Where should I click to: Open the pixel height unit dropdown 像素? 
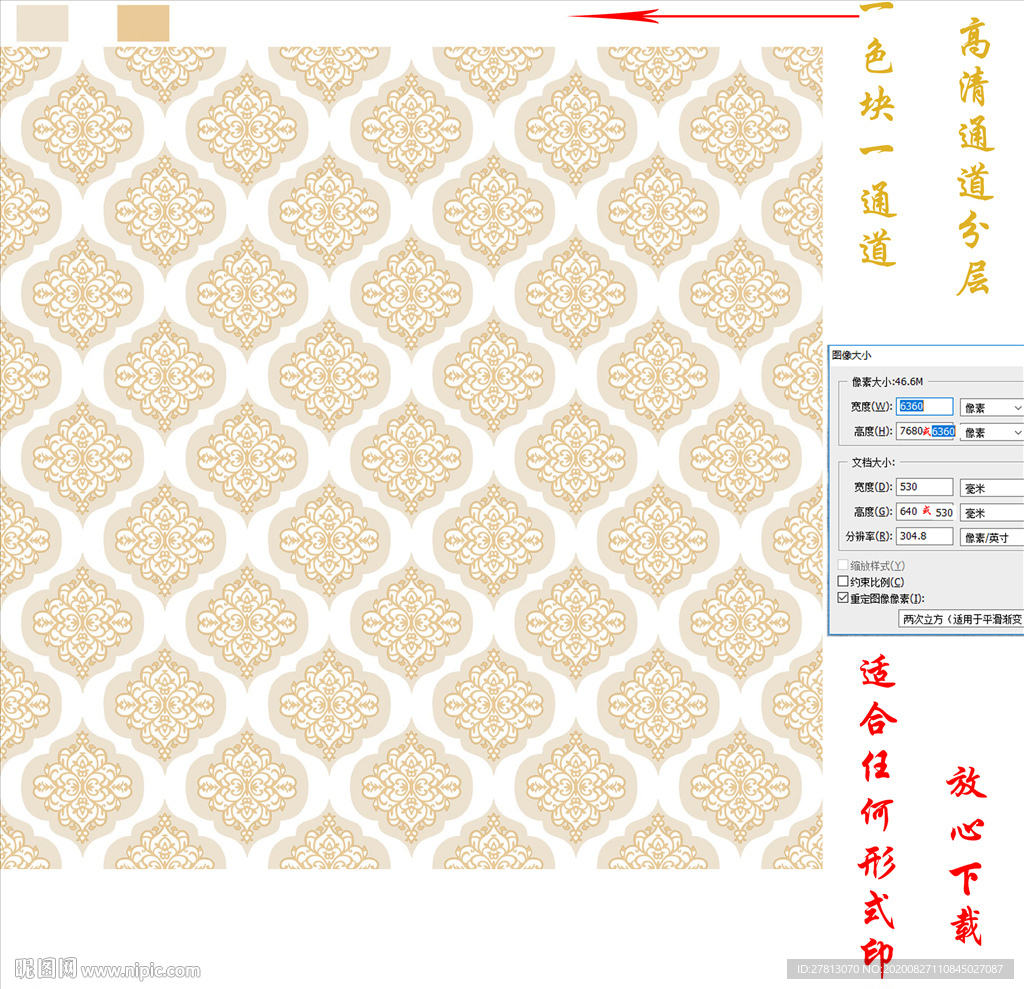tap(991, 432)
